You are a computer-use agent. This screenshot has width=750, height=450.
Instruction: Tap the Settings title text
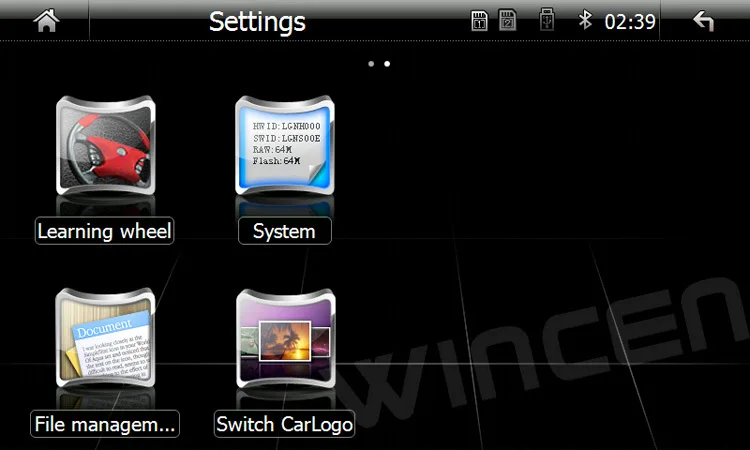click(257, 22)
